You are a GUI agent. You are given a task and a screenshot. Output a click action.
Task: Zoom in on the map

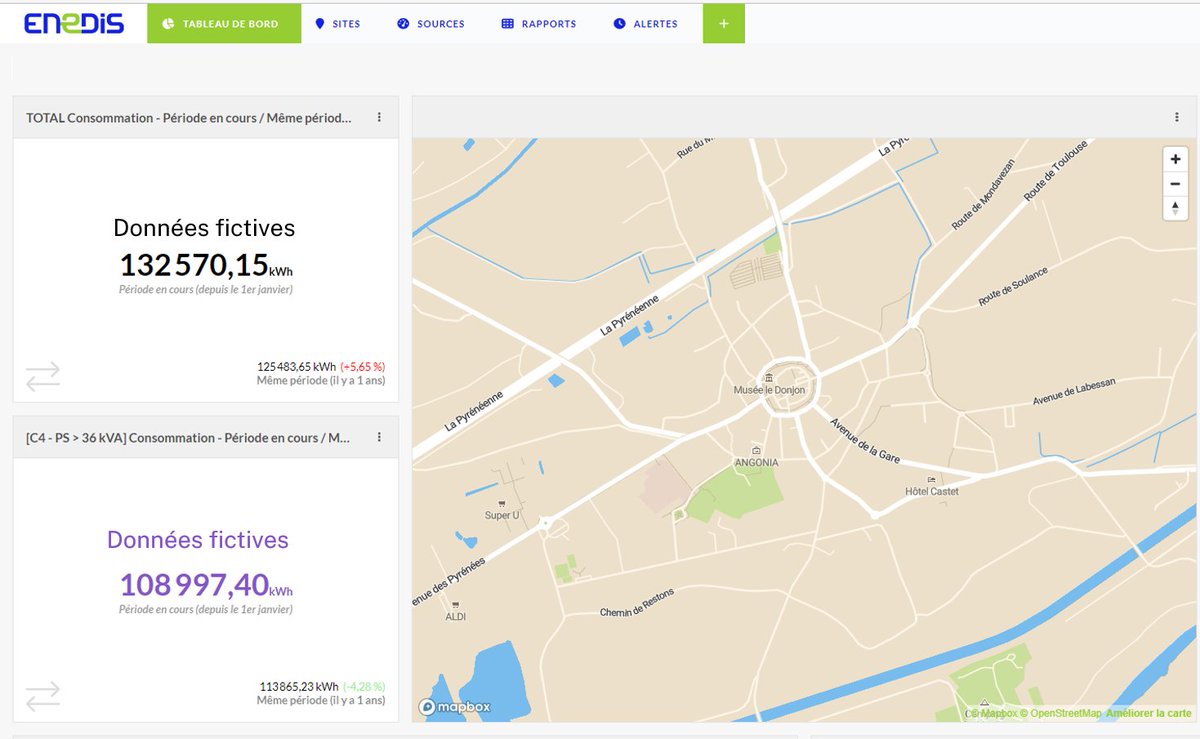coord(1175,159)
